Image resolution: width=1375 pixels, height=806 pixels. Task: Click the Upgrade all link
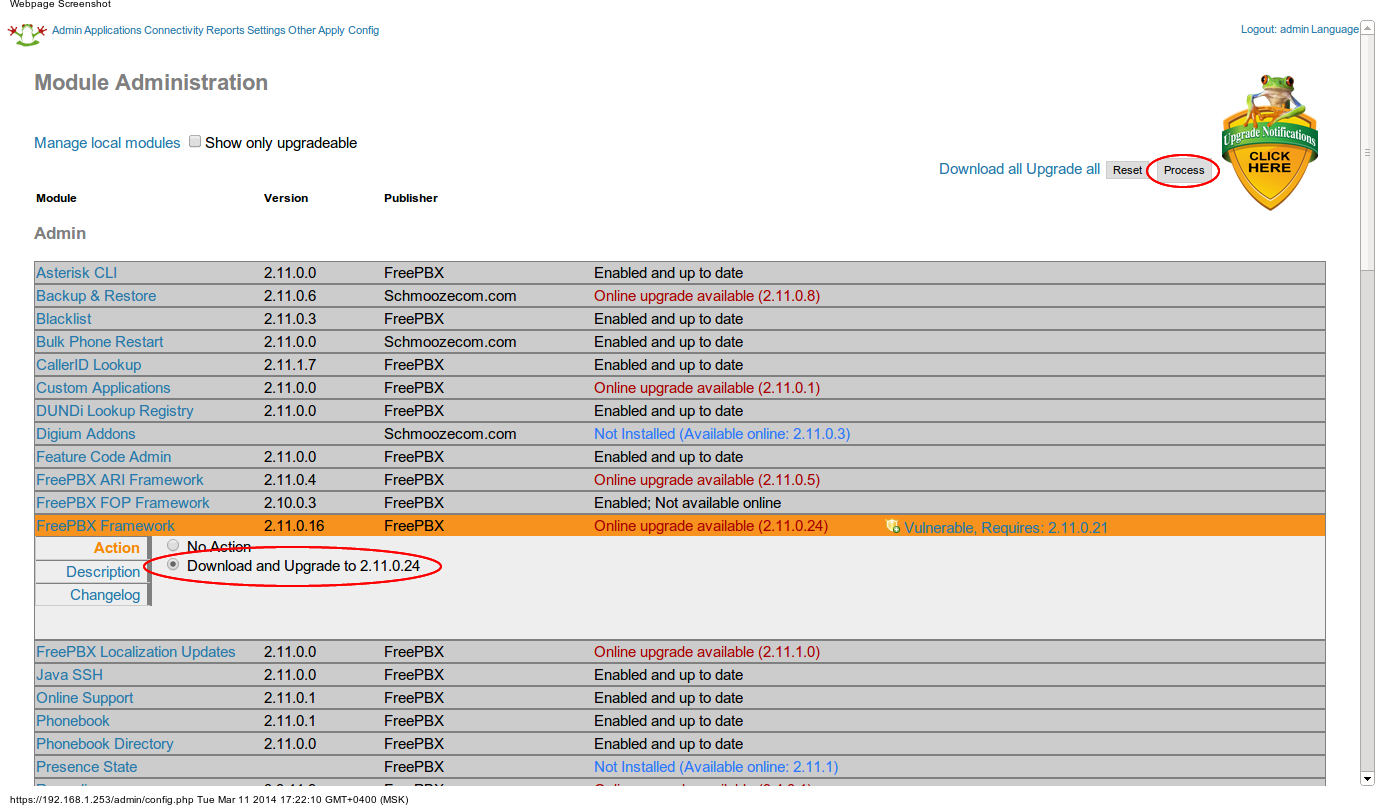(1063, 169)
